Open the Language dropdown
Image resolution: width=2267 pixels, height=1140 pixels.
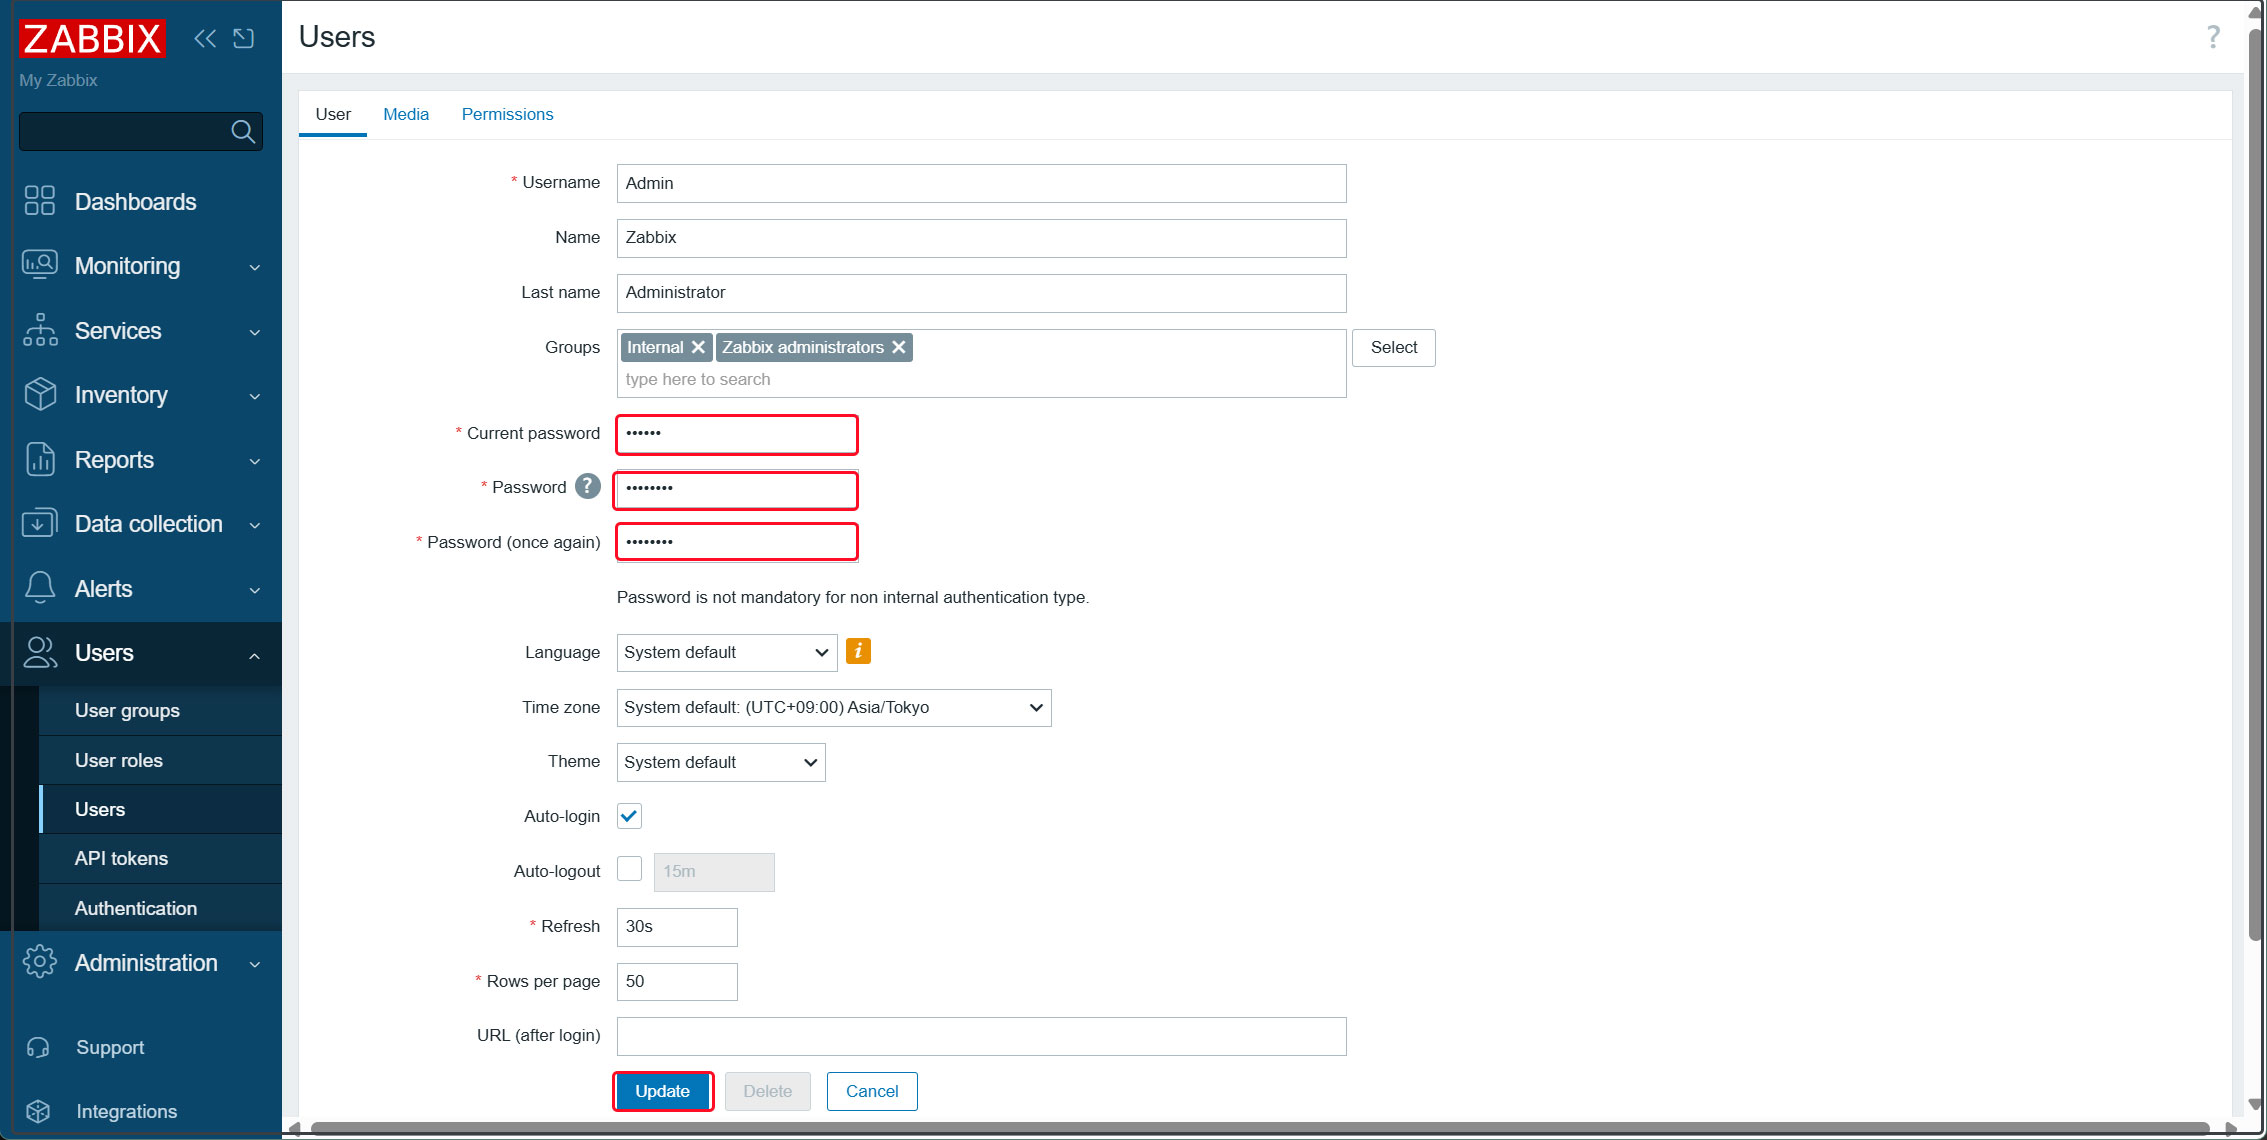(x=726, y=652)
